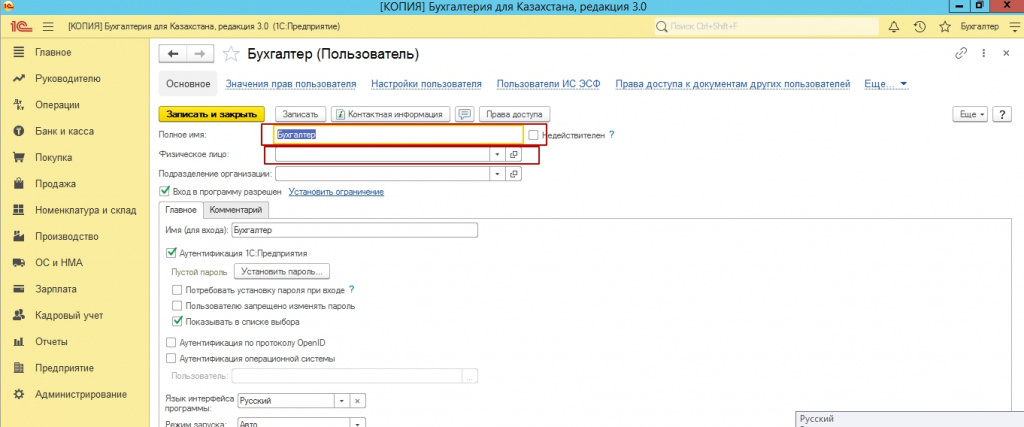Expand Физическое лицо dropdown arrow
Screen dimensions: 1024x427
coord(498,155)
